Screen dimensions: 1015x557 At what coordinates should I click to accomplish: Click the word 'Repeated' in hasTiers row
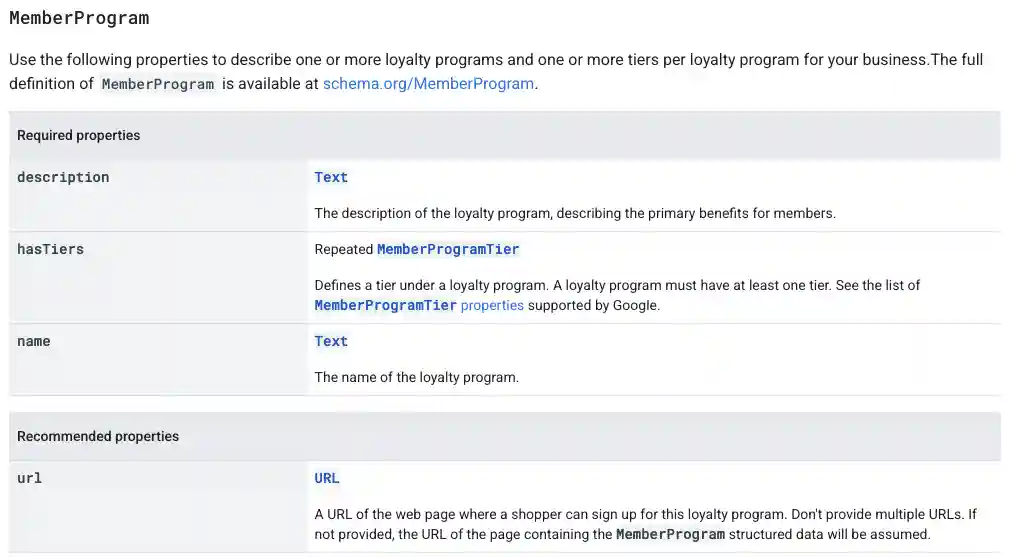343,249
